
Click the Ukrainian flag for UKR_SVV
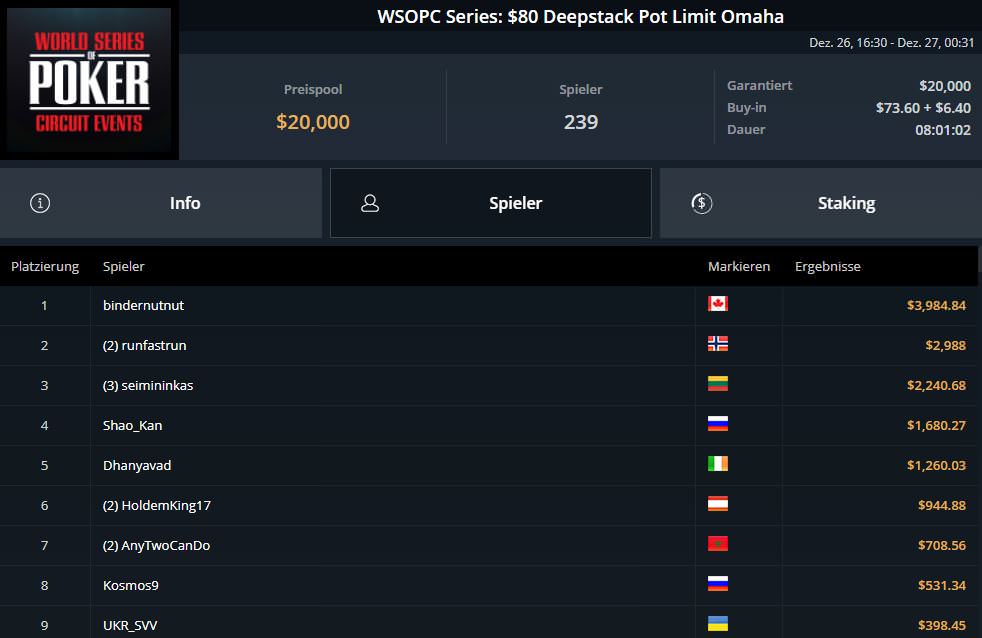coord(718,624)
